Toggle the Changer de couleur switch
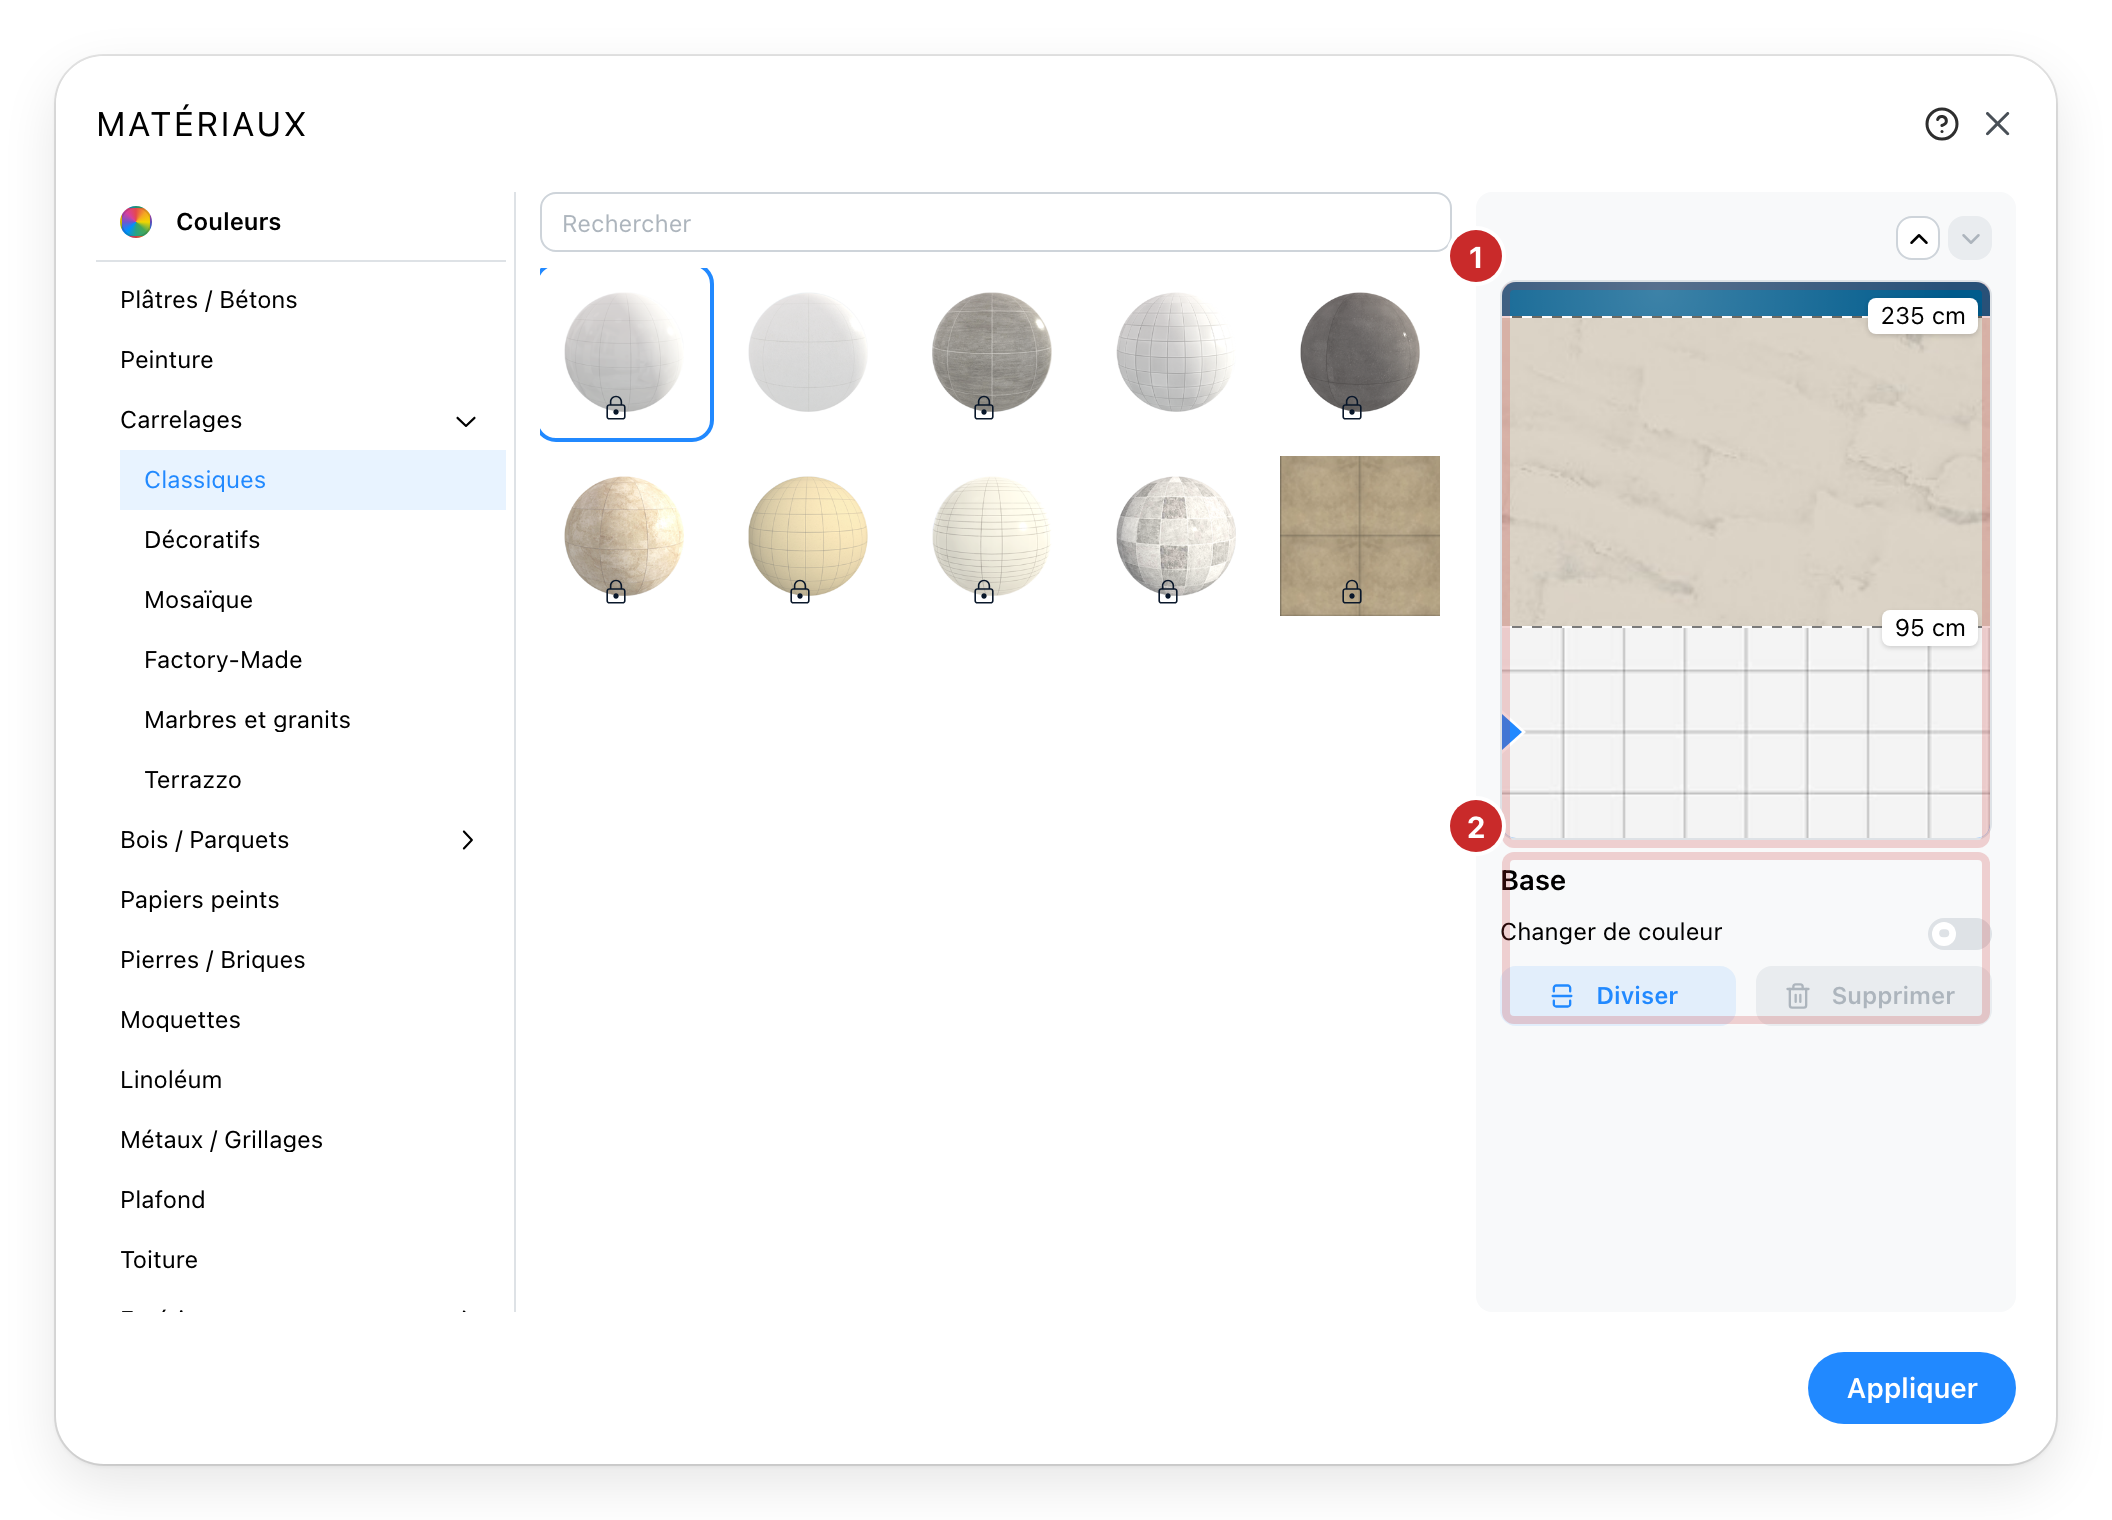Viewport: 2112px width, 1520px height. 1958,934
